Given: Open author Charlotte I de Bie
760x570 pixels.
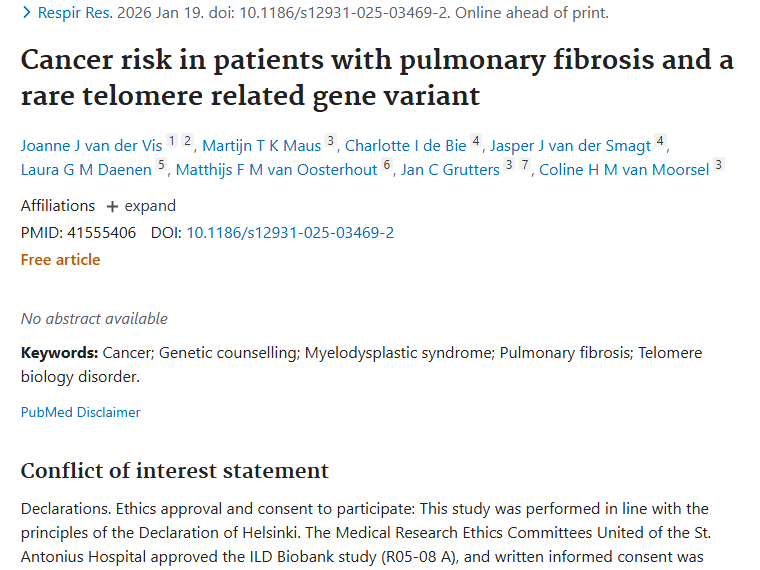Looking at the screenshot, I should (x=405, y=146).
